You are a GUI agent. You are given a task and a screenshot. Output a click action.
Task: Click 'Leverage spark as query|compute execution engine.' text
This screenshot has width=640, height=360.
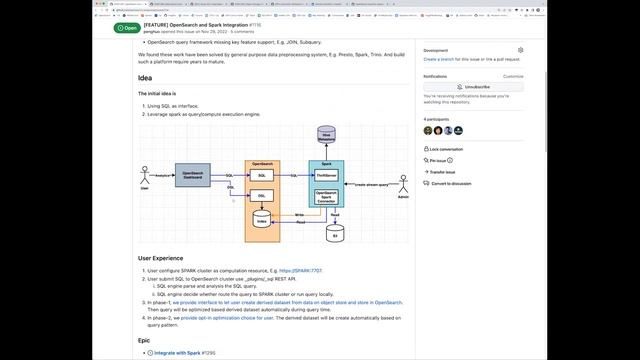tap(204, 114)
